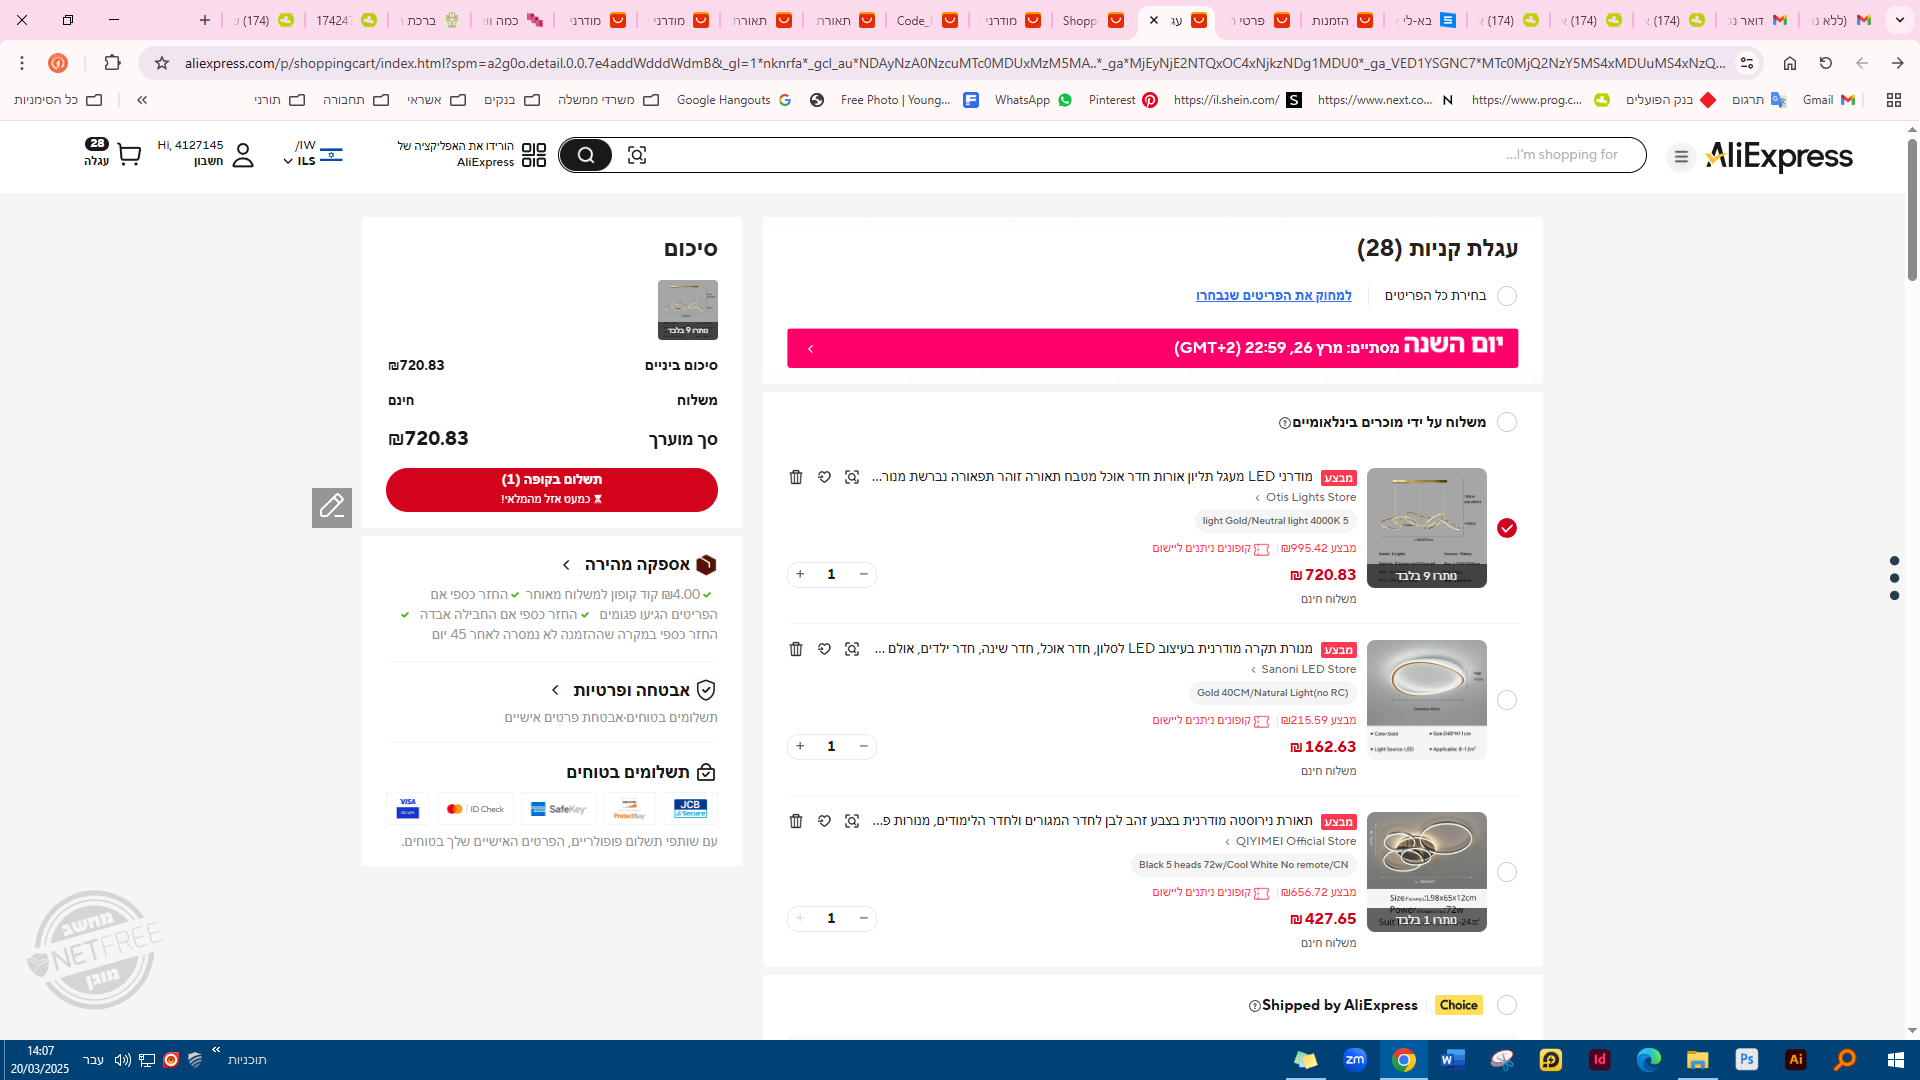Image resolution: width=1920 pixels, height=1080 pixels.
Task: Find similar items for Sanoni LED Store lamp
Action: click(852, 649)
